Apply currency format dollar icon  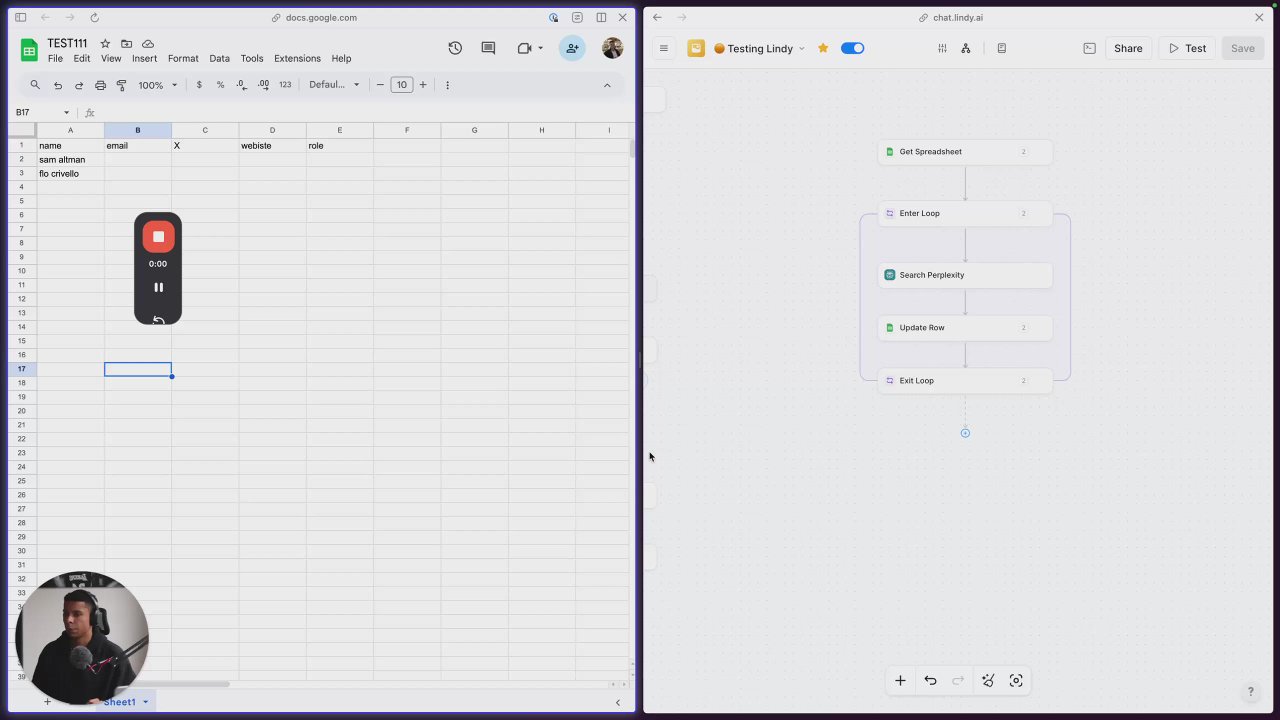click(x=199, y=85)
